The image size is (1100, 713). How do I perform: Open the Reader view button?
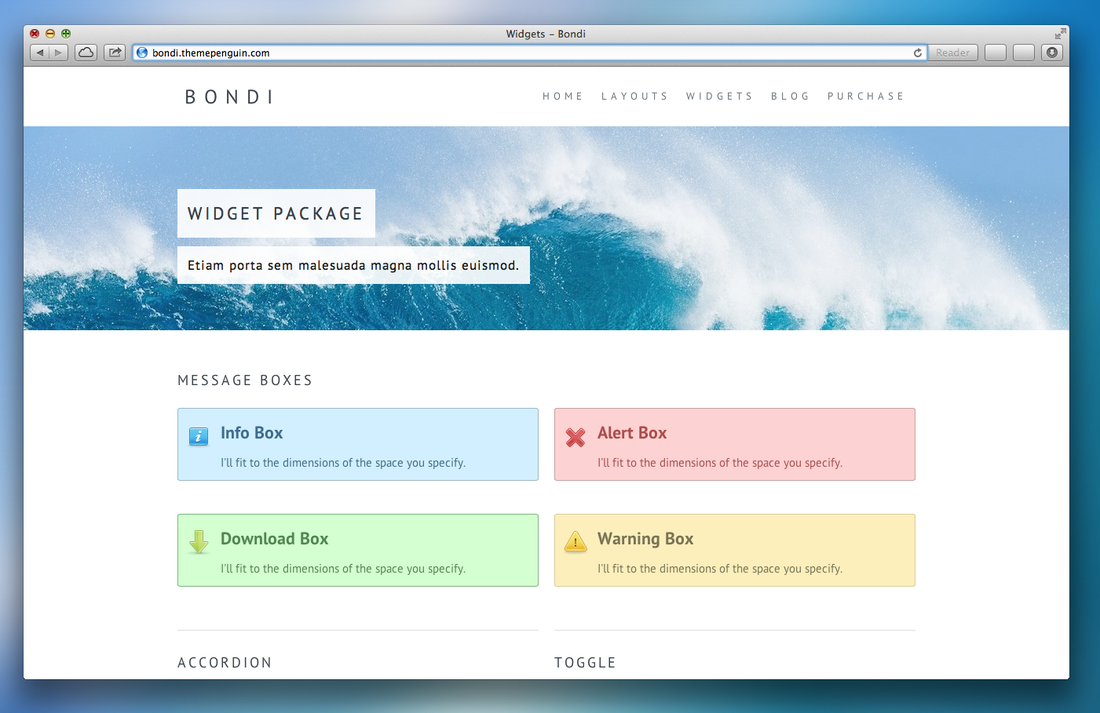click(x=952, y=53)
